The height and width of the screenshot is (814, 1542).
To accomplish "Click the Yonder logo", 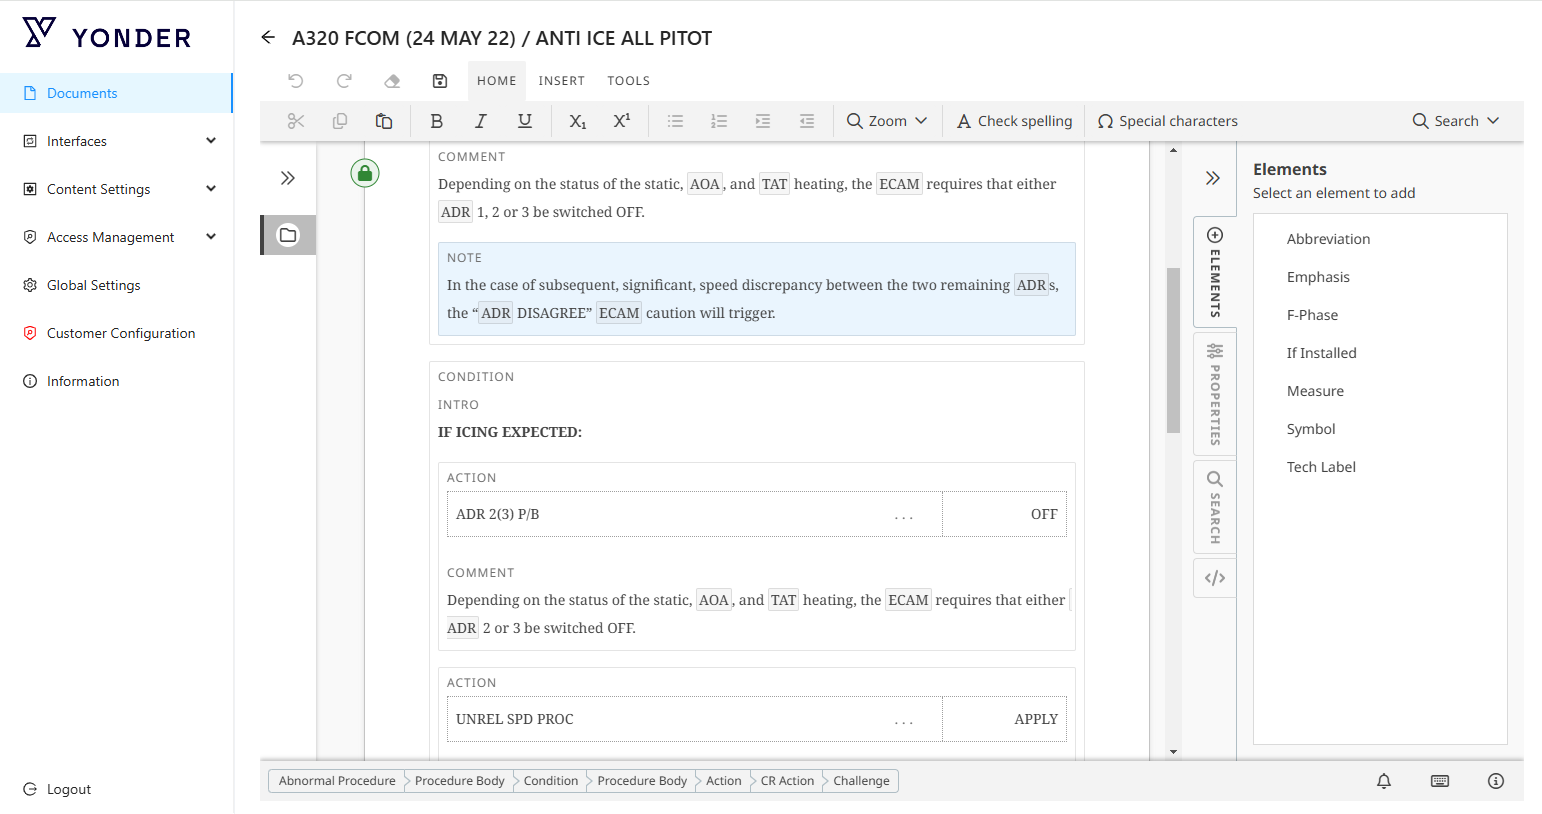I will (107, 35).
